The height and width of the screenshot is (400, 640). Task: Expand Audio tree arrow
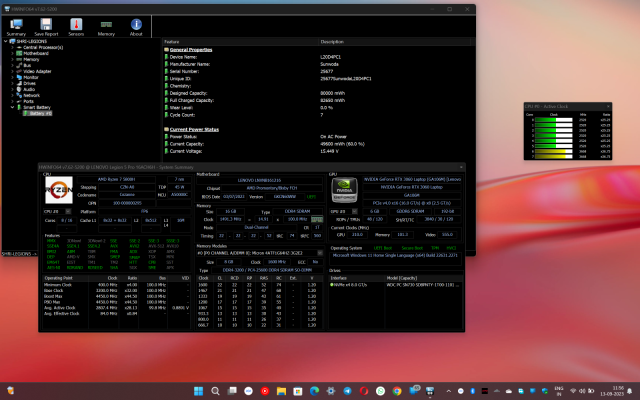12,89
